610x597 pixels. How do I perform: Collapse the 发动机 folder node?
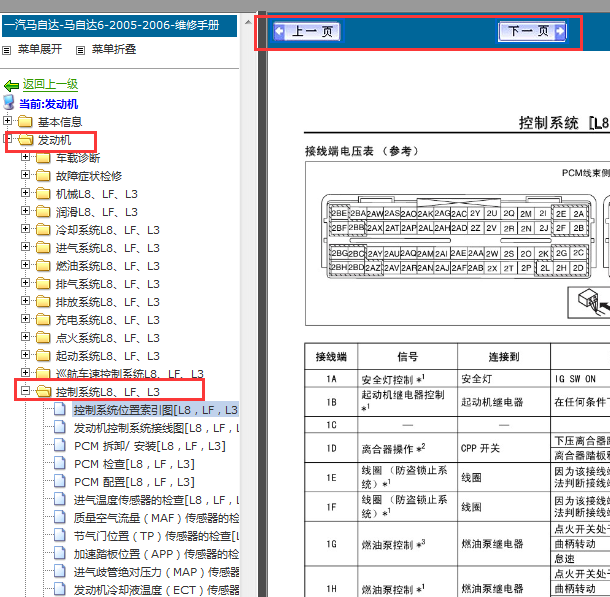7,138
